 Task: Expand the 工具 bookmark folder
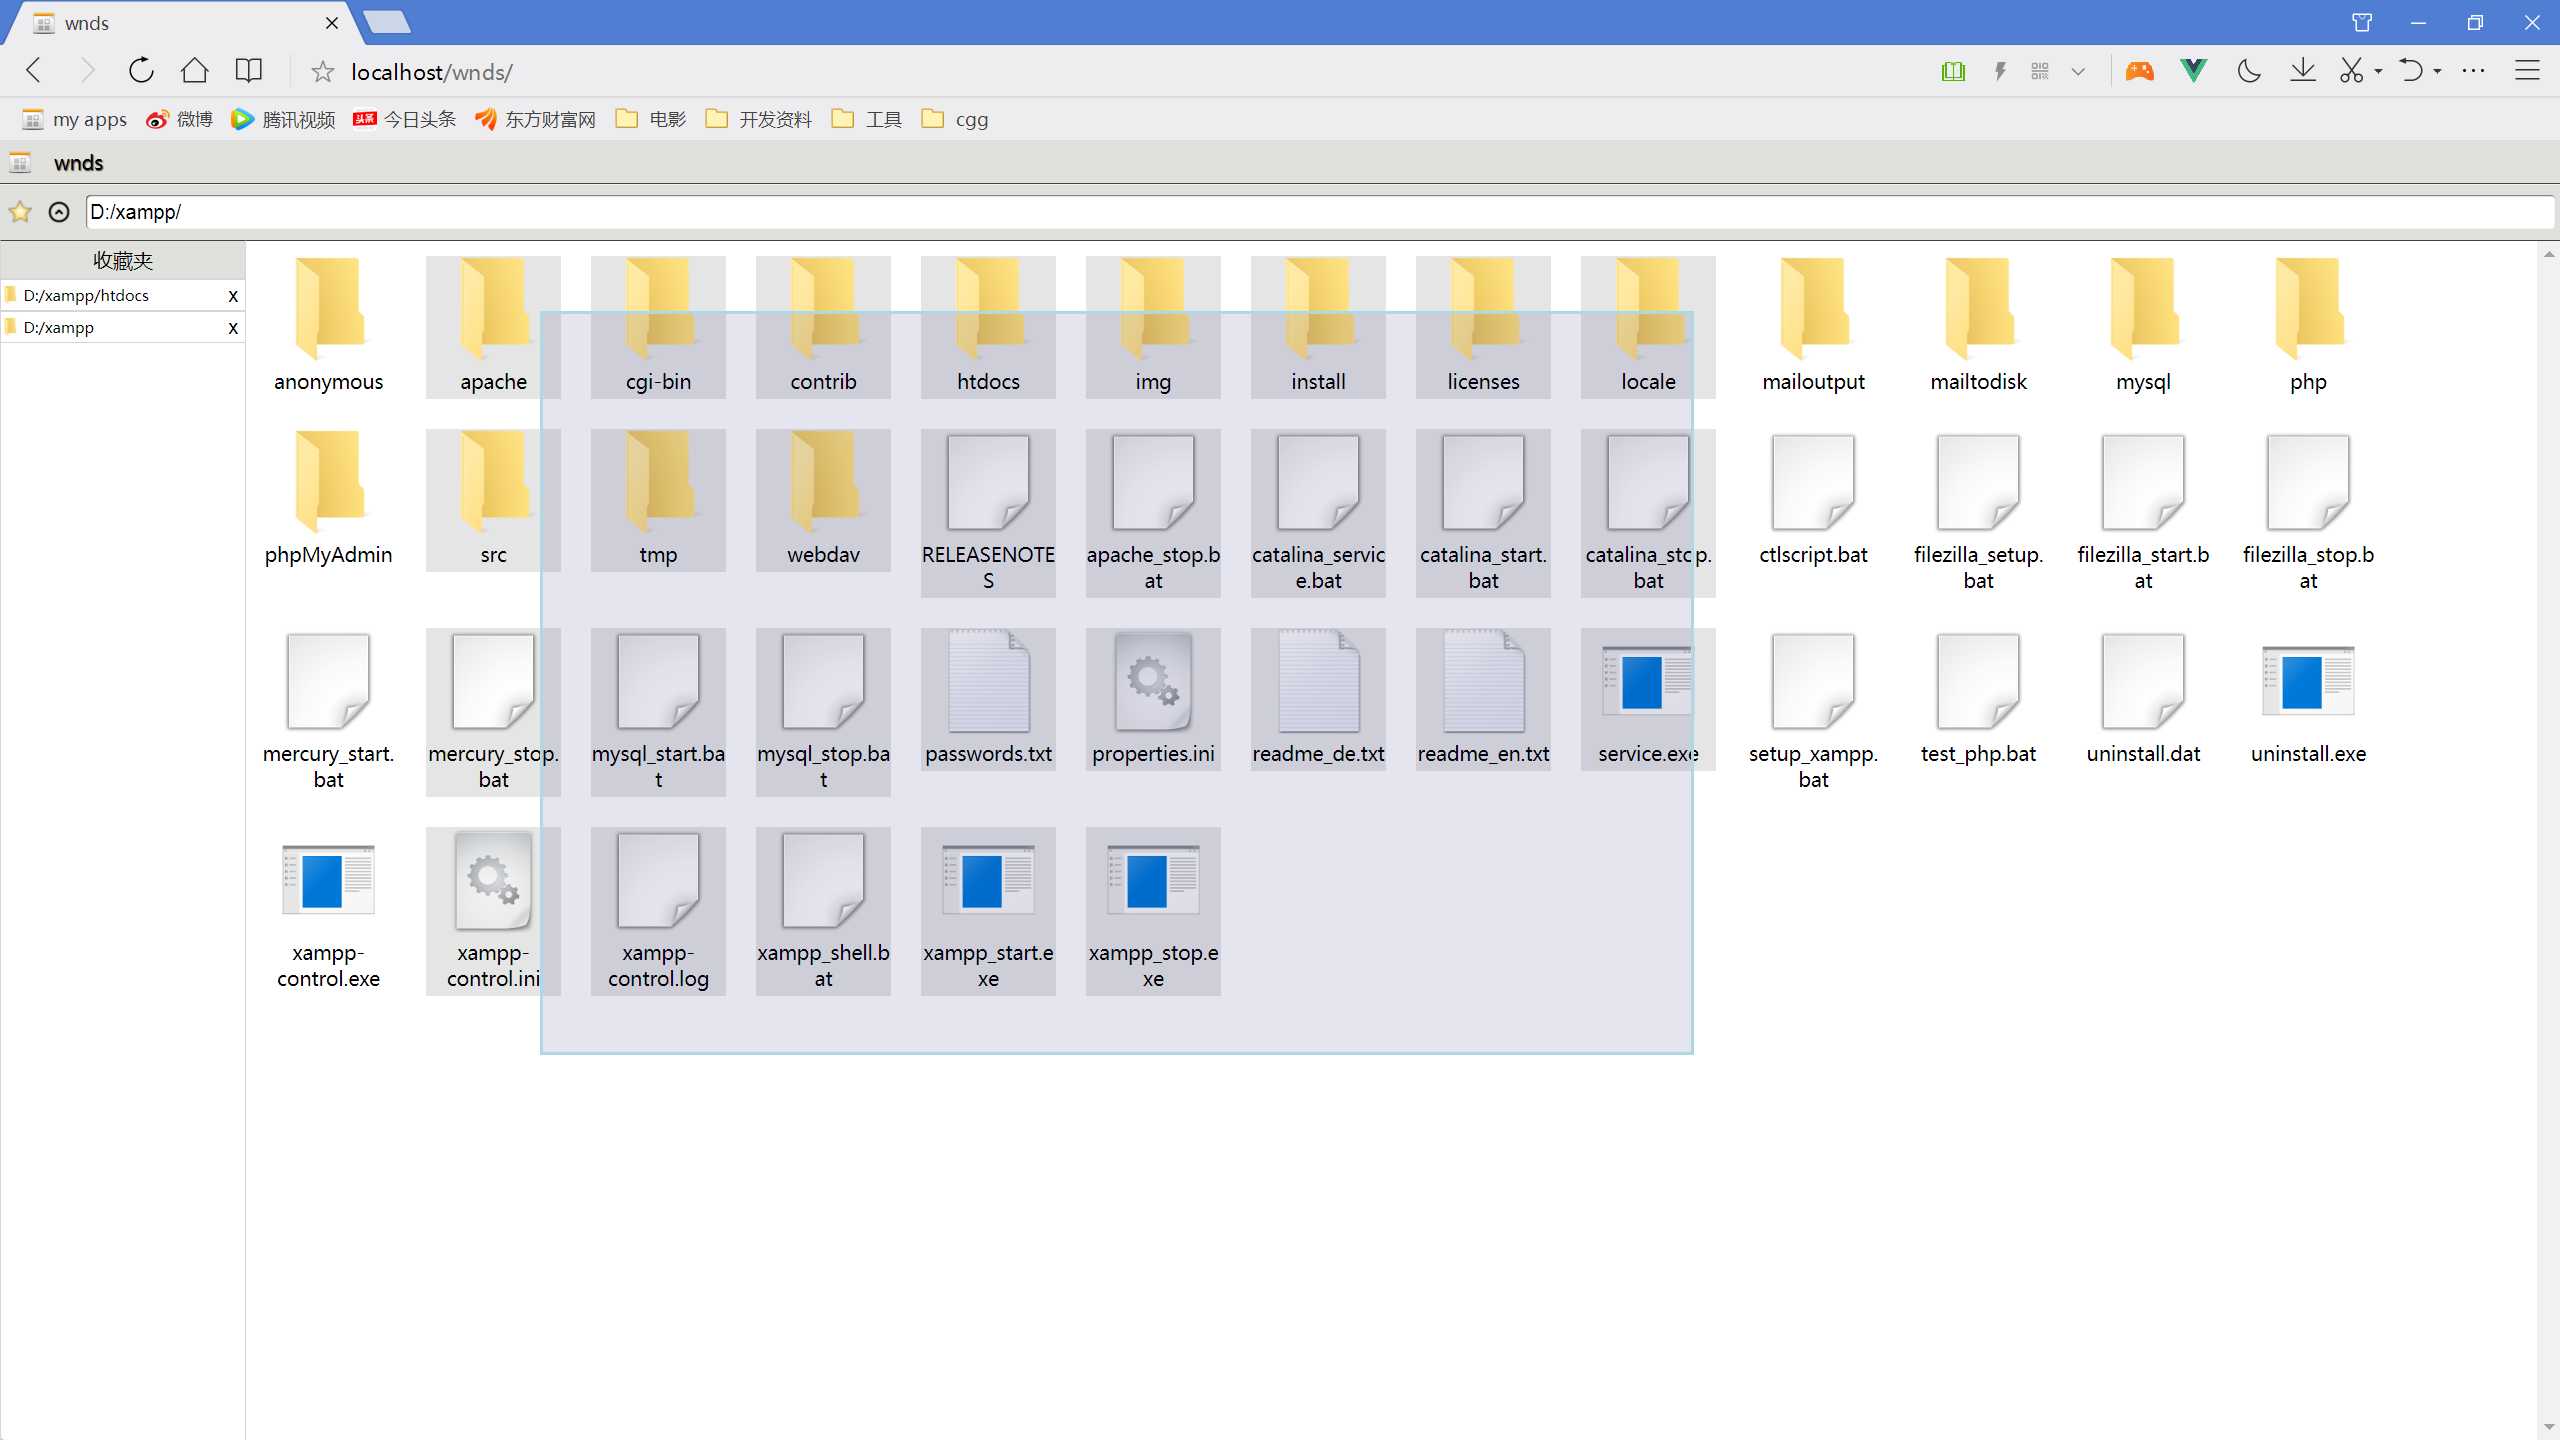click(x=867, y=120)
